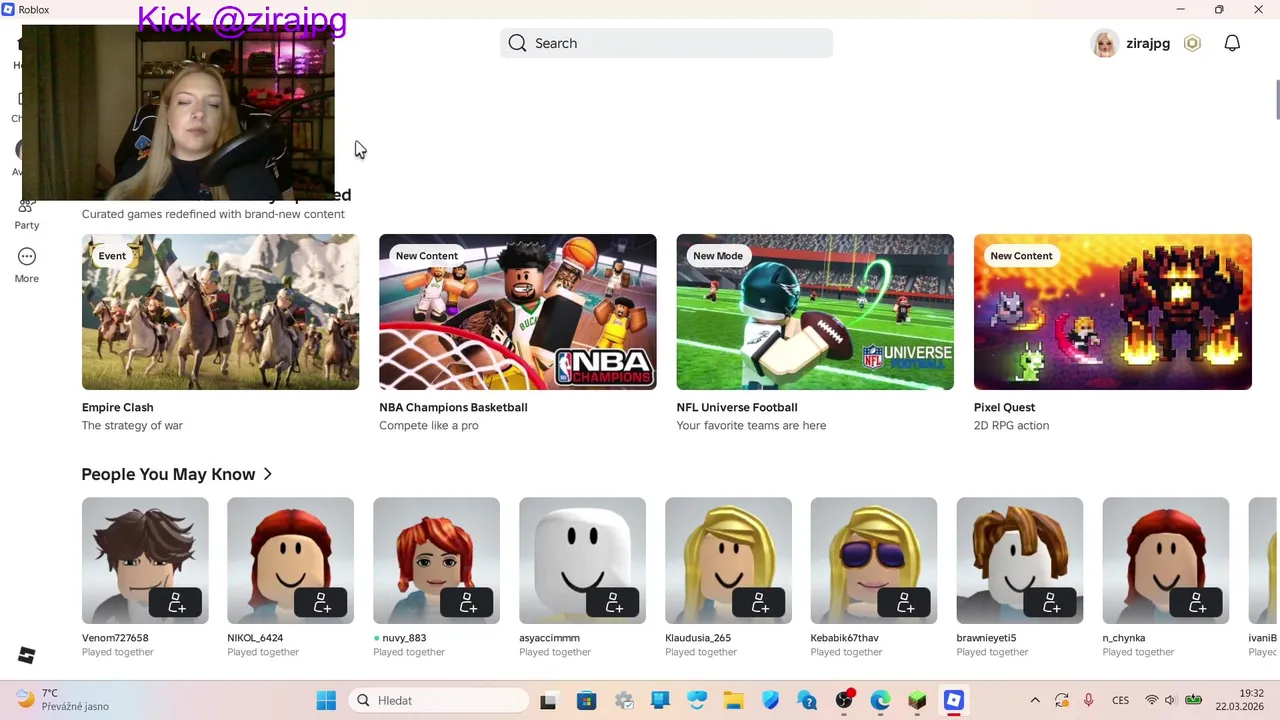1280x720 pixels.
Task: Open Pixel Quest title link
Action: (x=1004, y=407)
